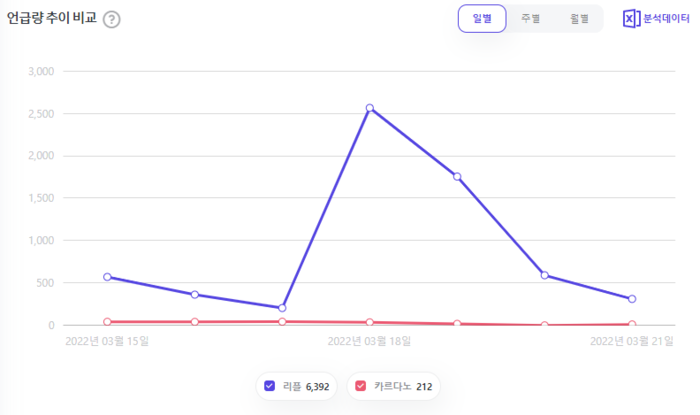Click the 언급량 추이 비교 chart title
700x415 pixels.
52,19
